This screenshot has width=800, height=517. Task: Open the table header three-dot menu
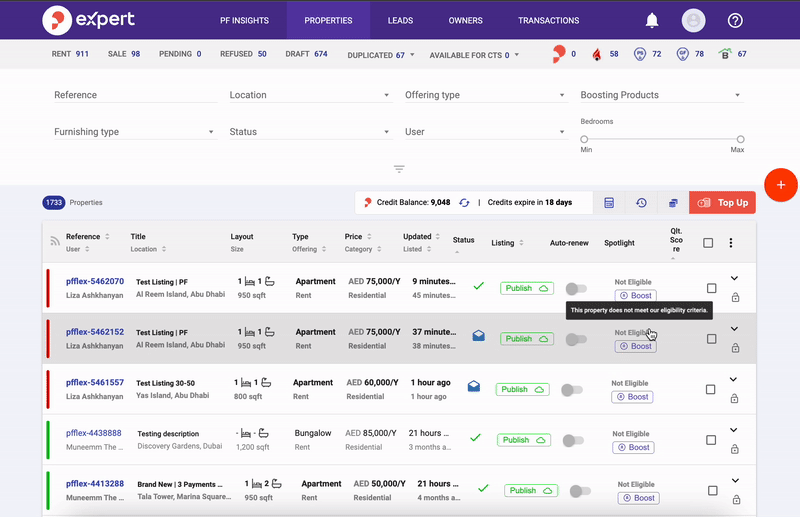point(731,243)
